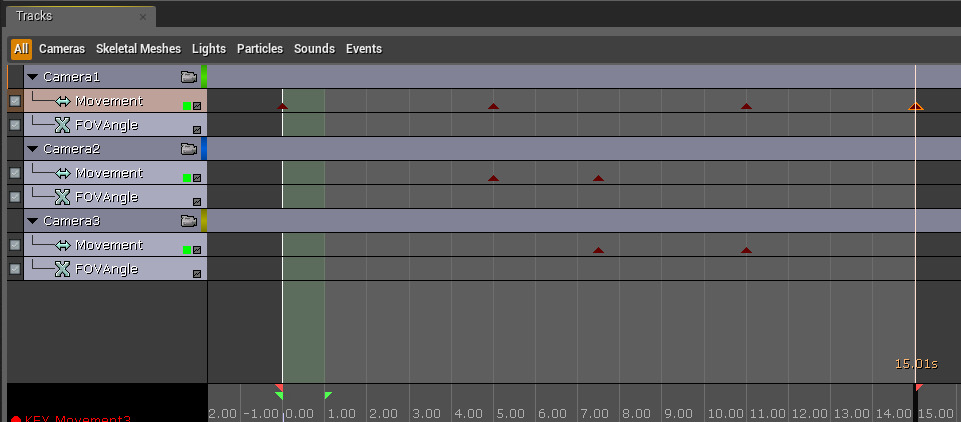Select Camera3 FOVAngle track icon
961x422 pixels.
click(x=63, y=269)
